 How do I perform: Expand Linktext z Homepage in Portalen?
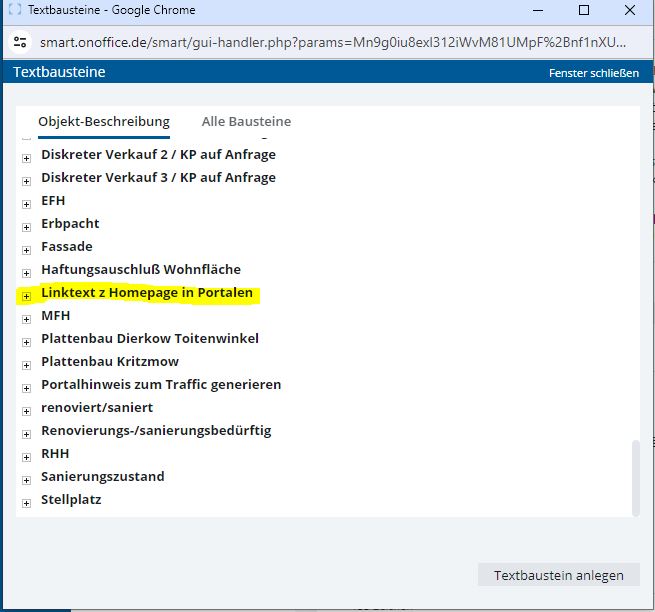[x=27, y=294]
